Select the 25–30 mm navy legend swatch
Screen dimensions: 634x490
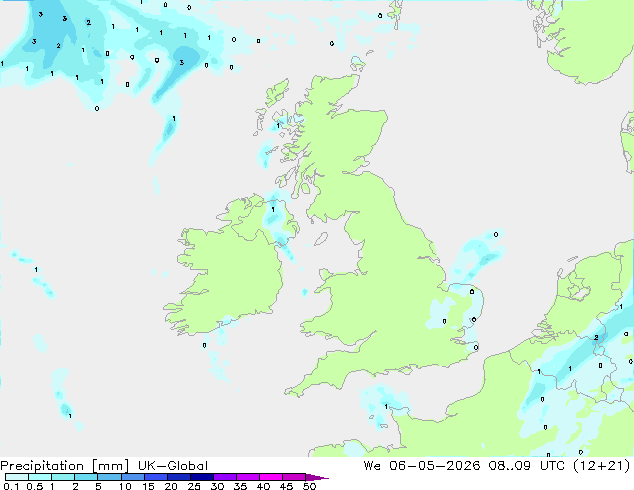201,477
